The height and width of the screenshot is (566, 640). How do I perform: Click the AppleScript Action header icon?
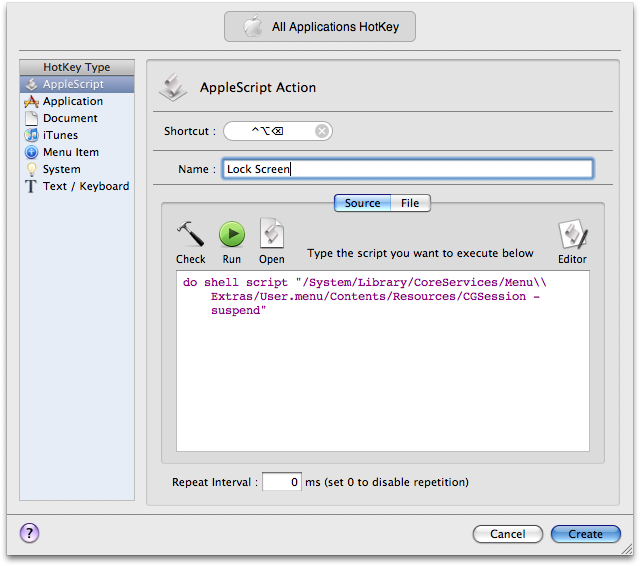pyautogui.click(x=173, y=87)
